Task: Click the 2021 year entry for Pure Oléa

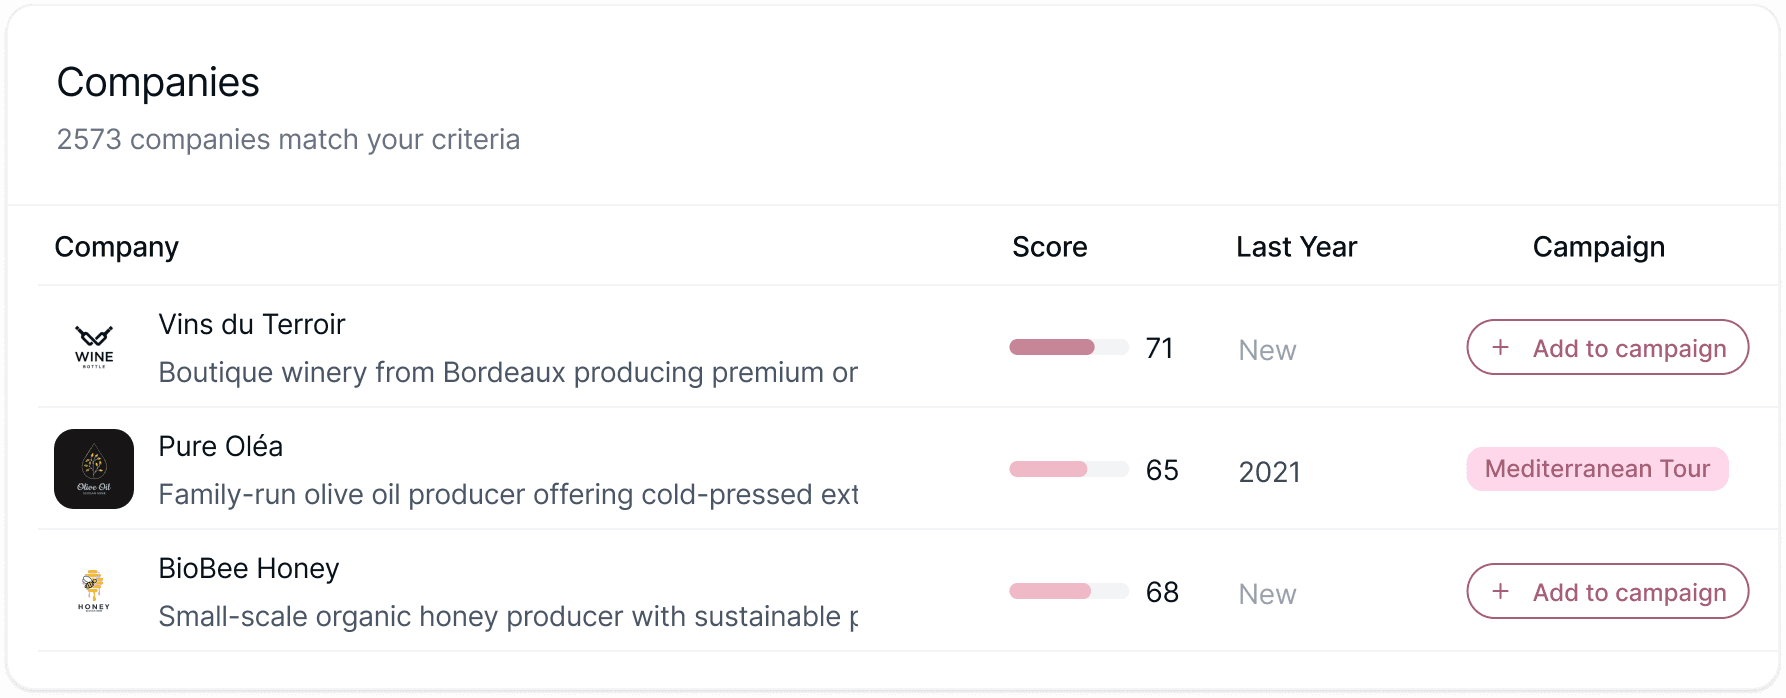Action: click(1270, 471)
